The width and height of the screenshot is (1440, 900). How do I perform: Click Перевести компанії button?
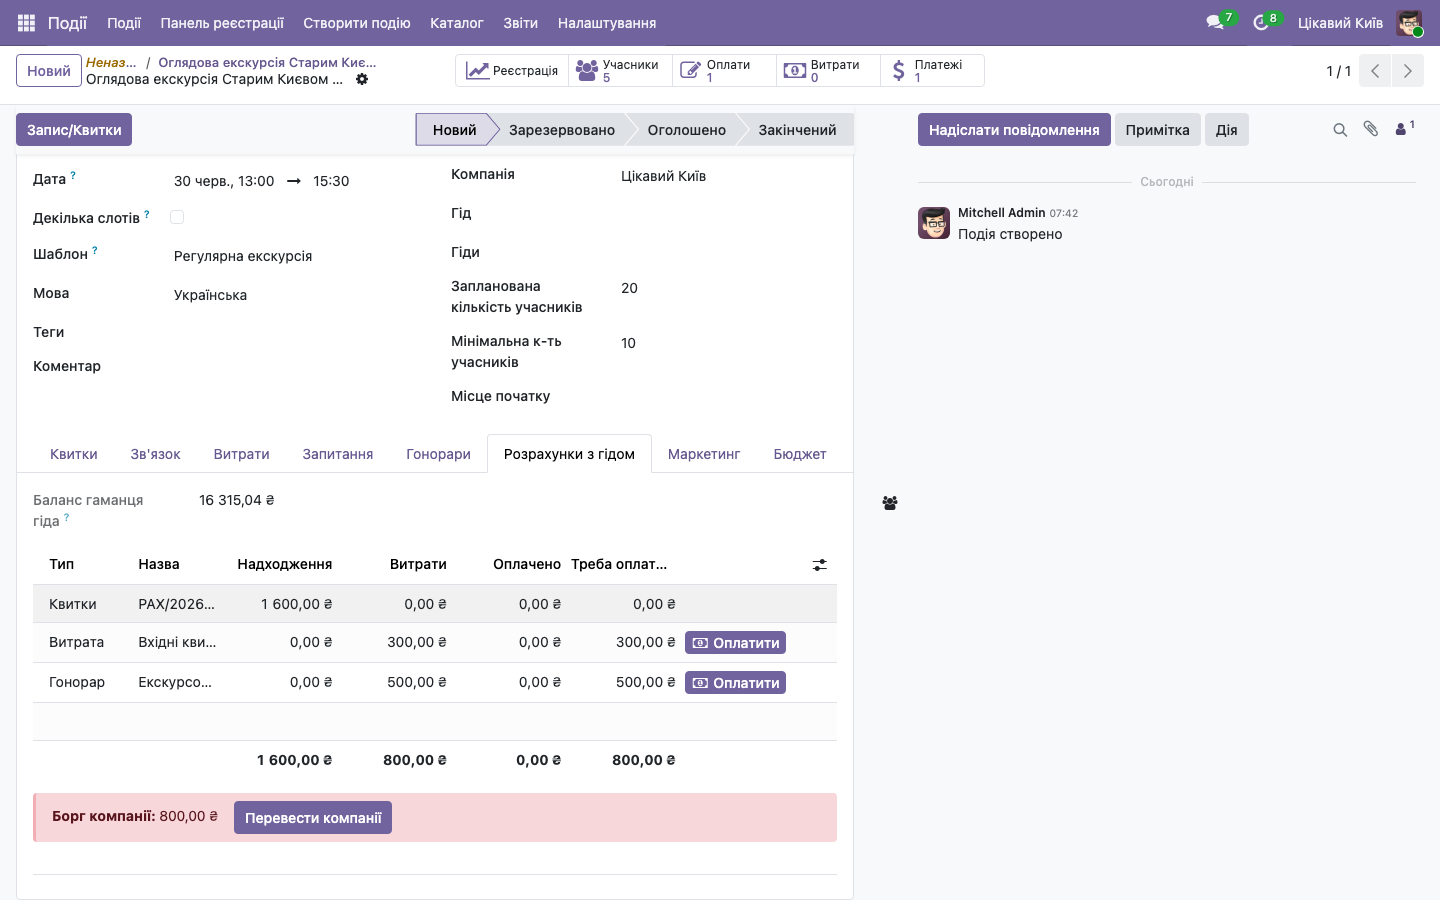(313, 818)
